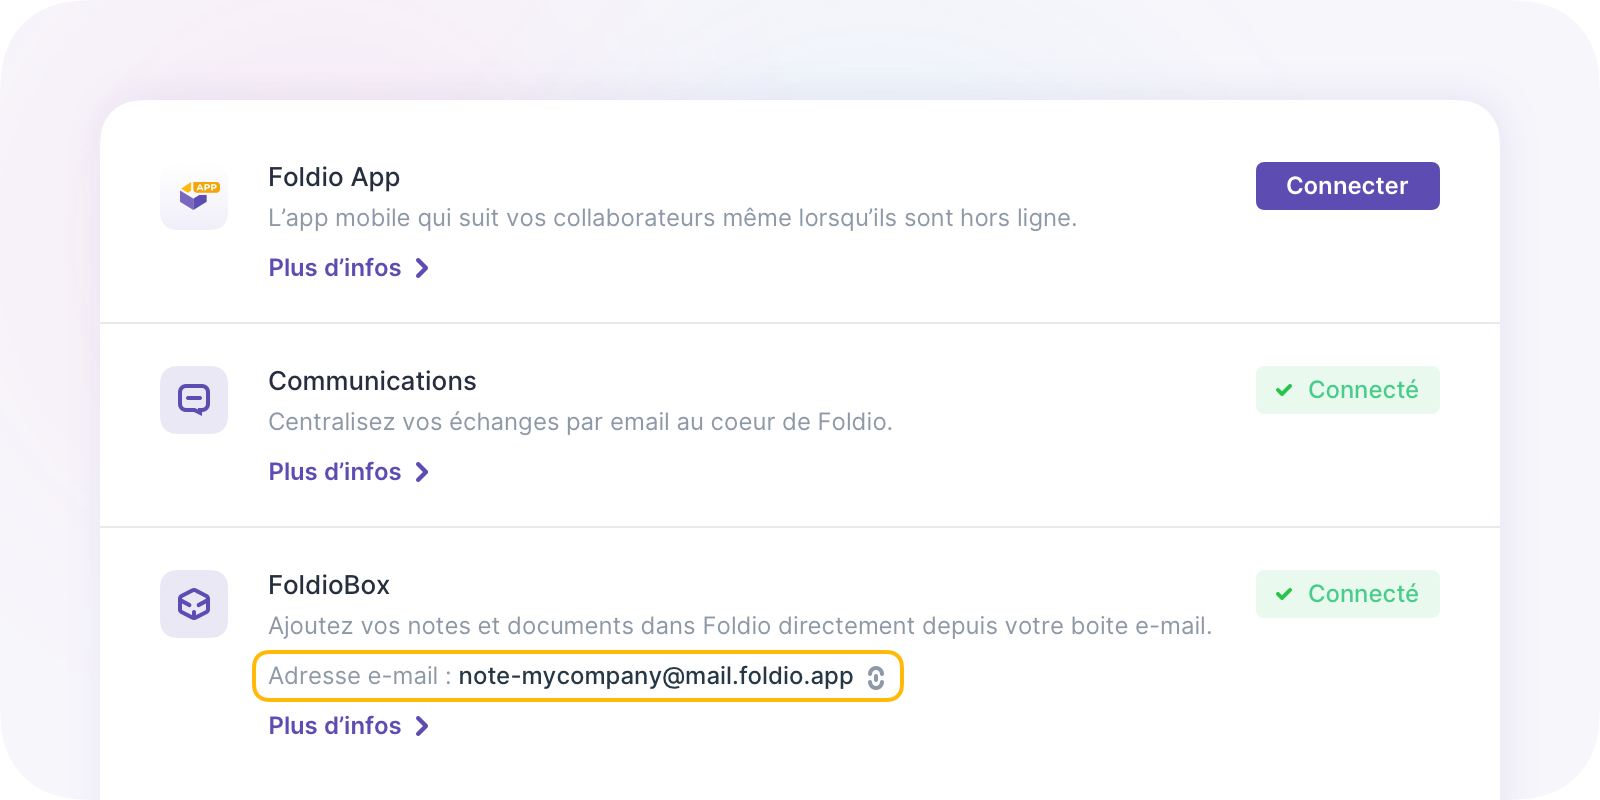Expand the chevron below the FoldioBox email address
Image resolution: width=1600 pixels, height=800 pixels.
coord(422,726)
